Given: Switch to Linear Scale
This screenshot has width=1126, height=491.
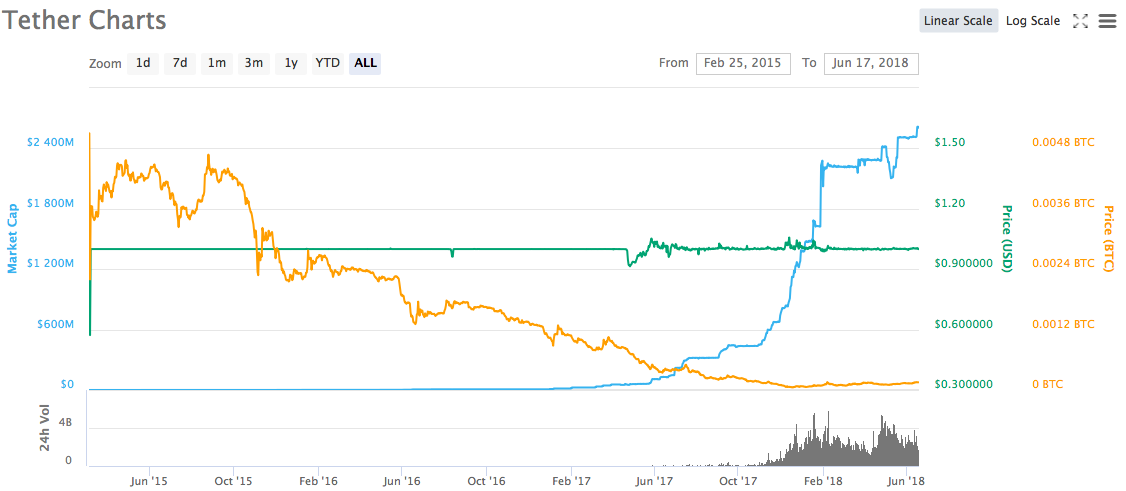Looking at the screenshot, I should (958, 21).
